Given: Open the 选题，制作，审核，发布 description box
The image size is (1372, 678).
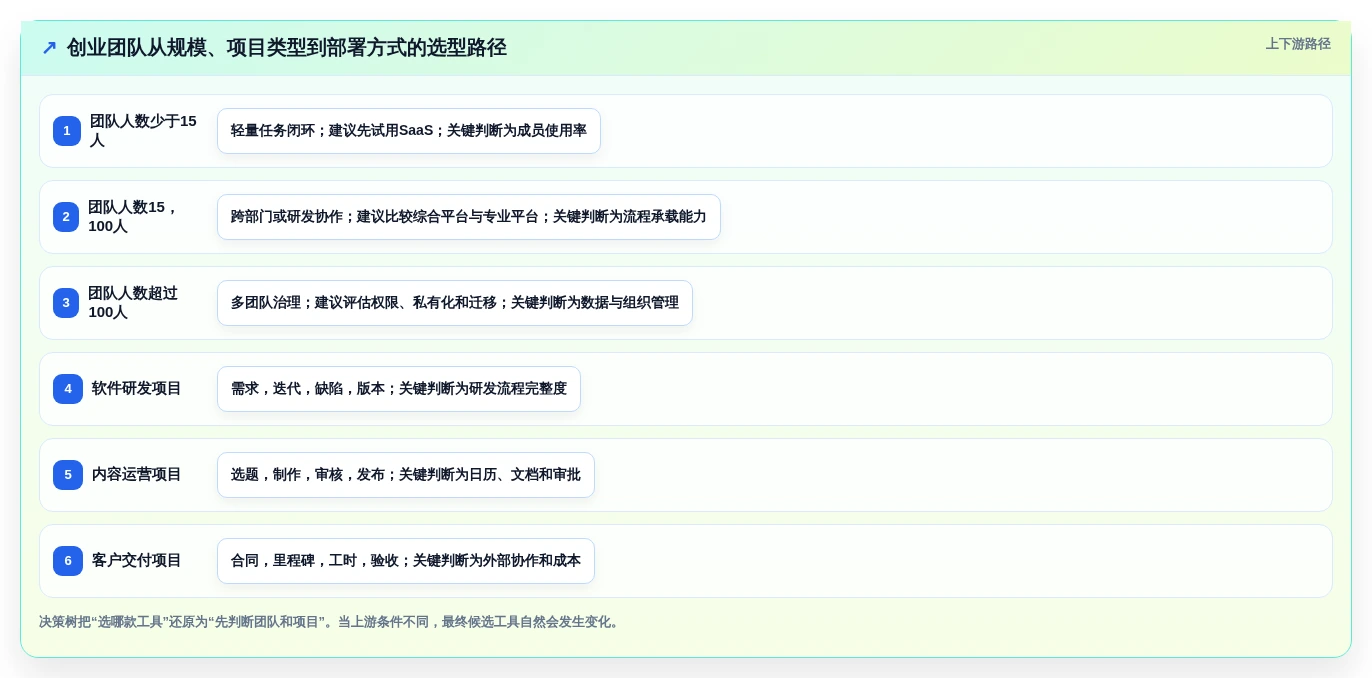Looking at the screenshot, I should coord(406,475).
